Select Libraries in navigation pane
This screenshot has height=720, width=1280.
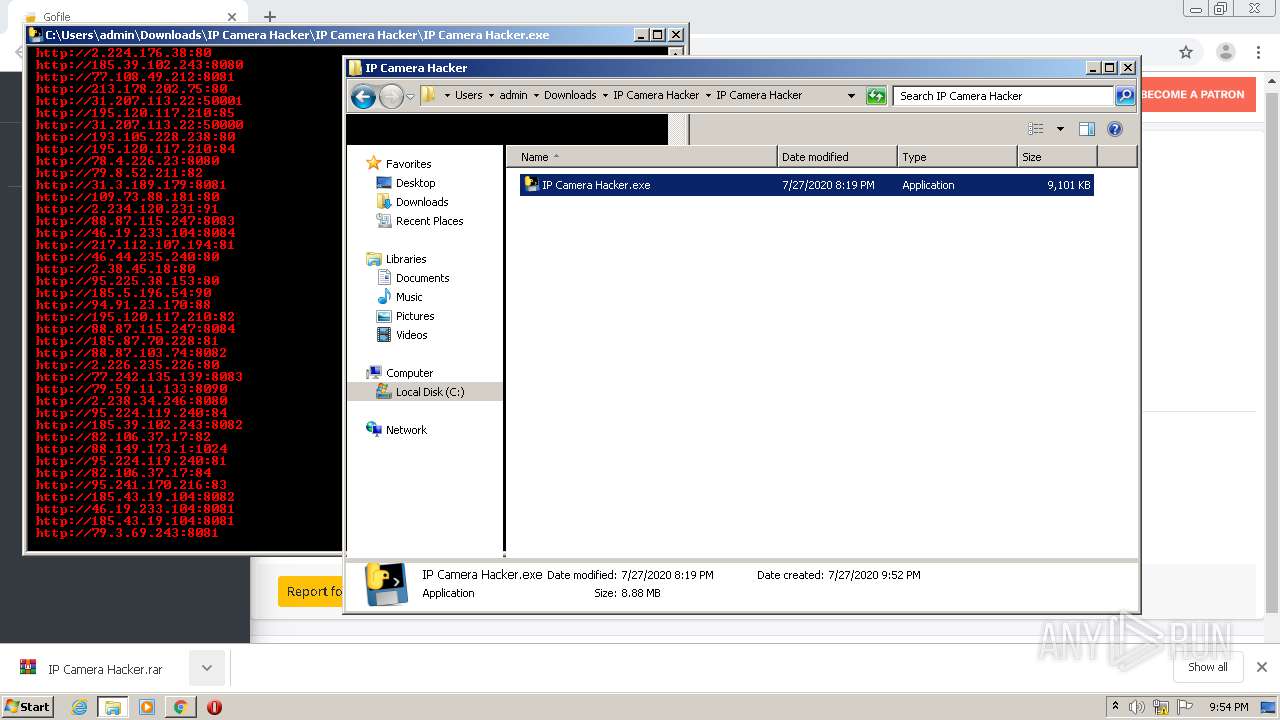tap(406, 259)
